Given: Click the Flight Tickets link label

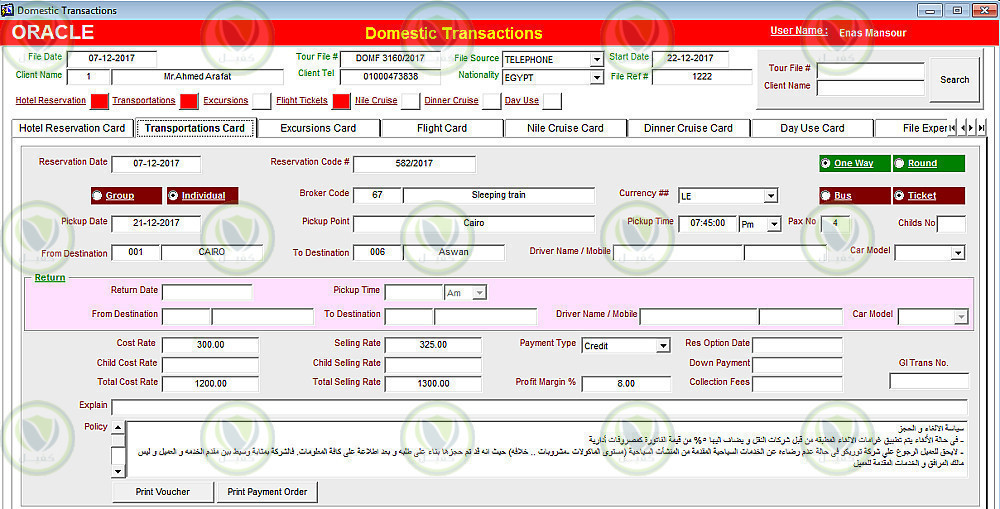Looking at the screenshot, I should pos(302,101).
